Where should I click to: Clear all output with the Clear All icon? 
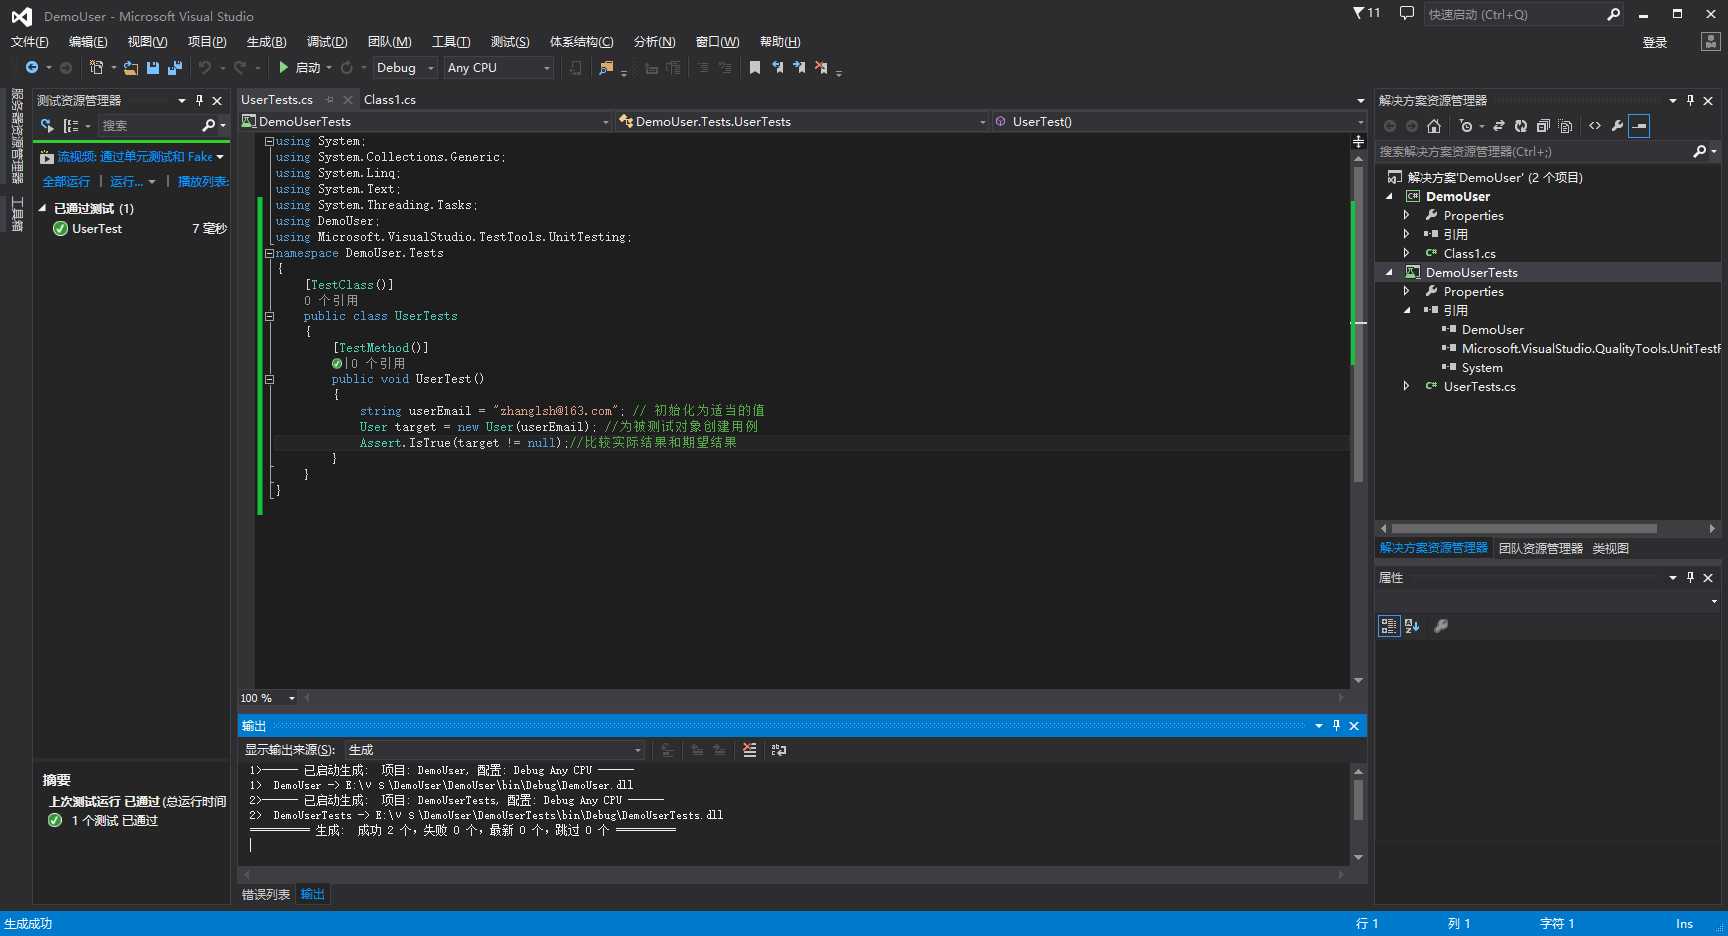pos(750,750)
